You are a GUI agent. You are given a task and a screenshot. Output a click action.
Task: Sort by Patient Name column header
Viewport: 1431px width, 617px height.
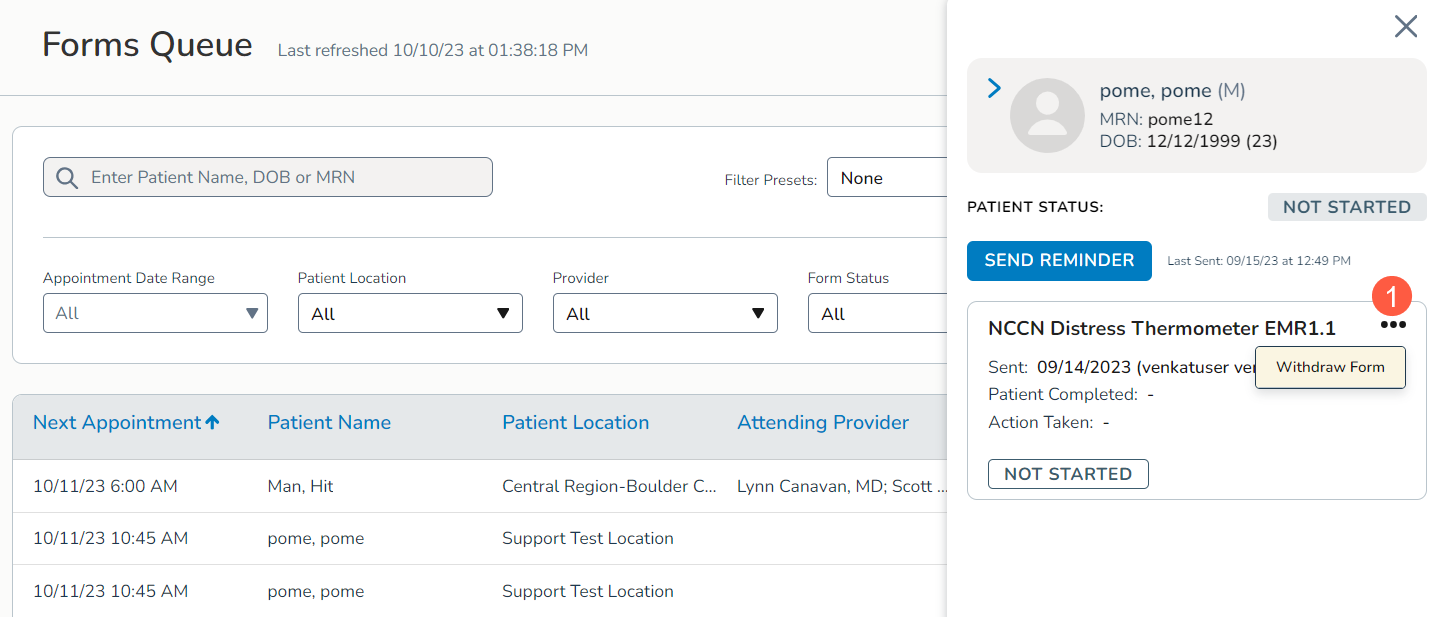coord(329,423)
